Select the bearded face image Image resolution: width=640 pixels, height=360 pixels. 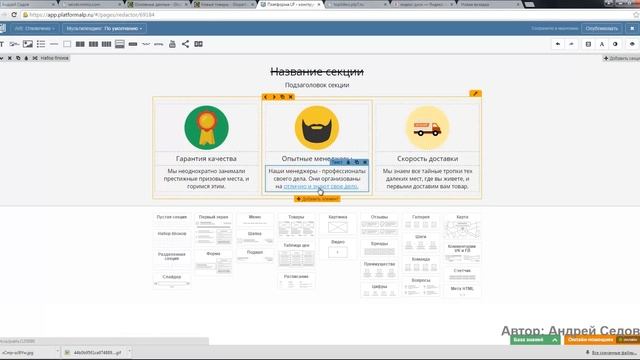[x=317, y=128]
